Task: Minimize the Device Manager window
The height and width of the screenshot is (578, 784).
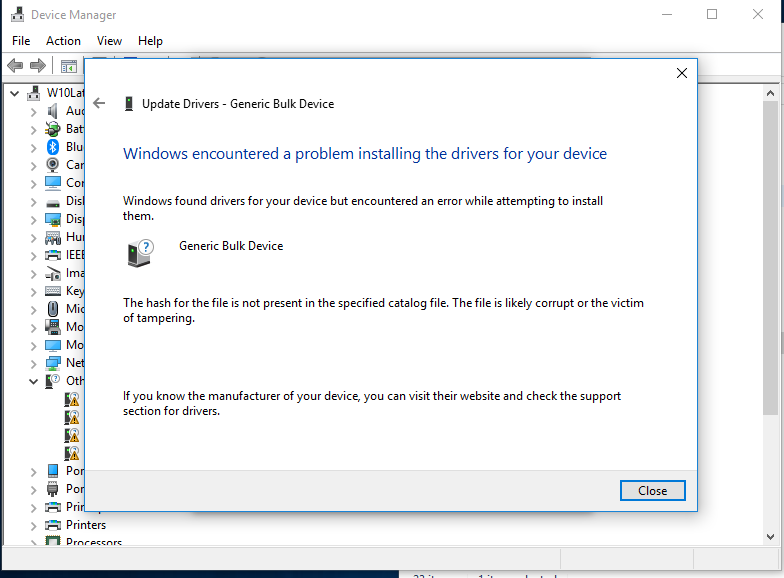Action: pyautogui.click(x=666, y=14)
